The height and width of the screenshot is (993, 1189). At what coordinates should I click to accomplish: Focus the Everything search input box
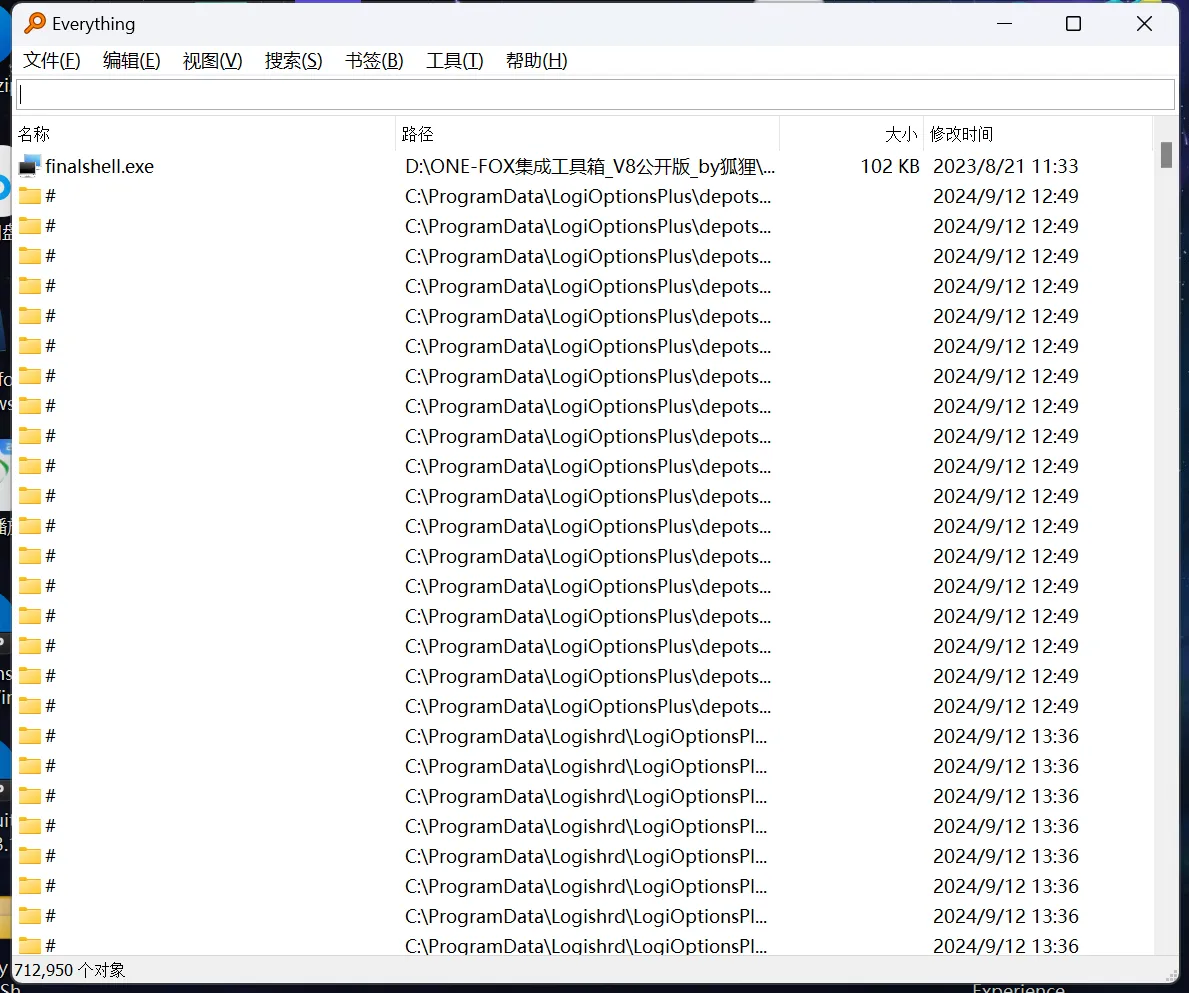point(595,95)
